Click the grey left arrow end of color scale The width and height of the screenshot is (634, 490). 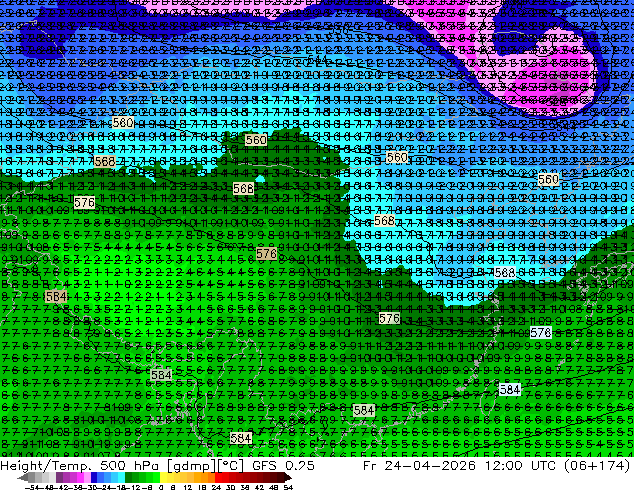click(23, 478)
